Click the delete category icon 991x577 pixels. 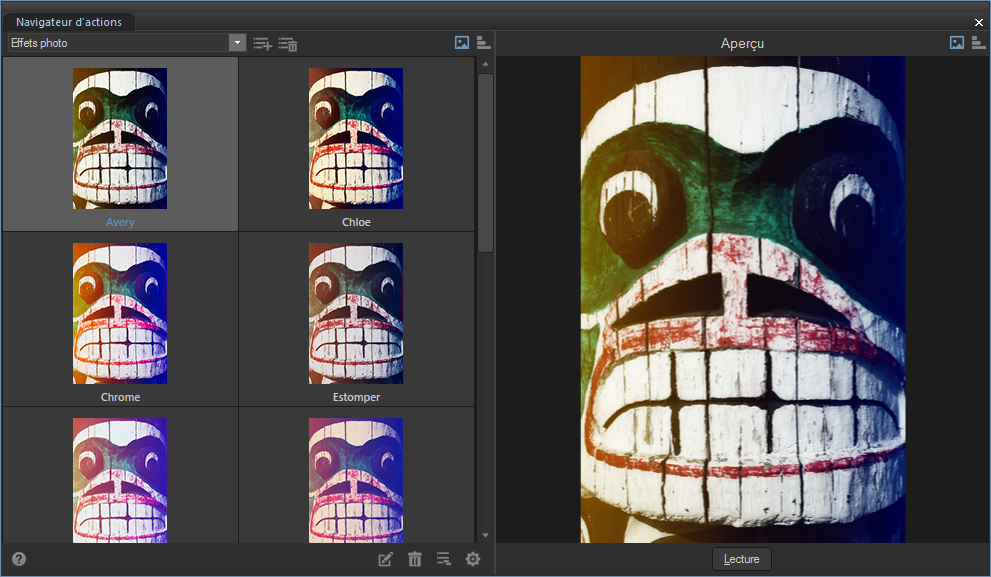pos(288,43)
